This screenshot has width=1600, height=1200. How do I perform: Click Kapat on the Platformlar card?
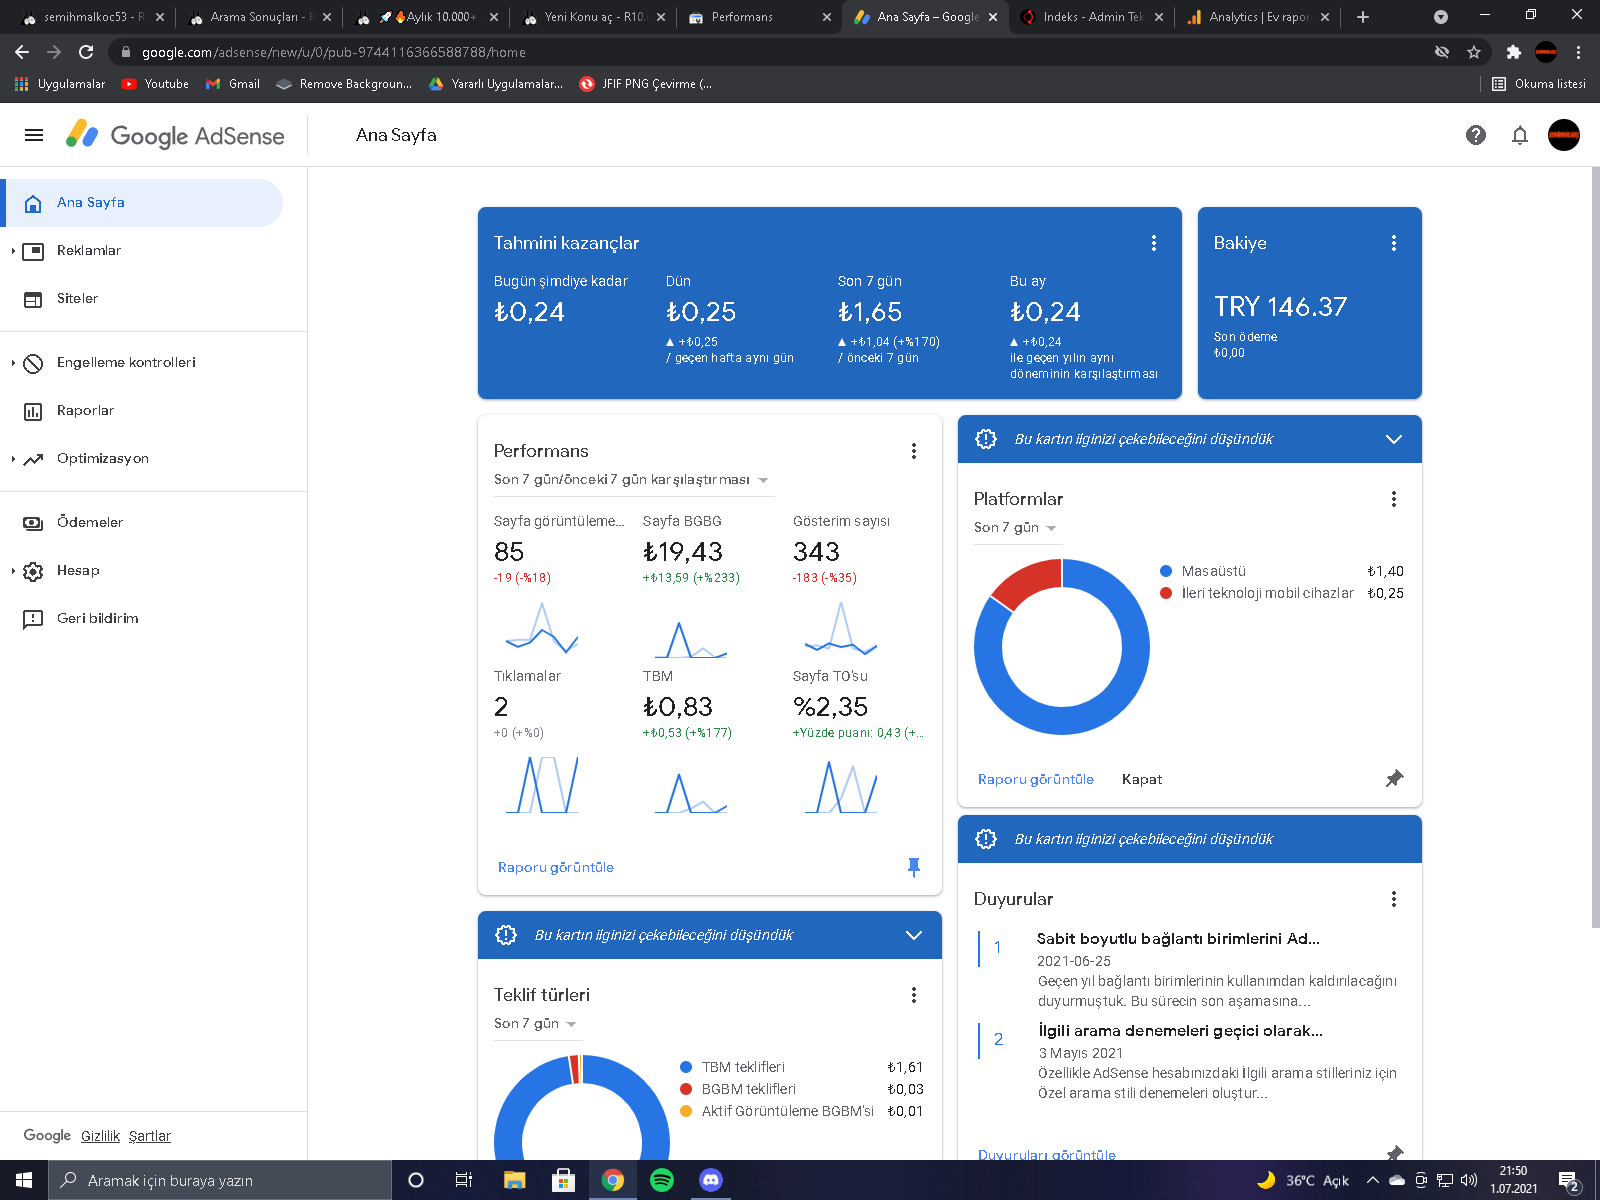click(x=1142, y=779)
